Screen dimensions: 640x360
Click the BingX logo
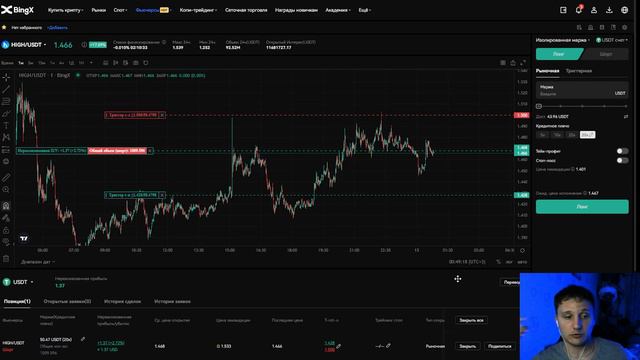(17, 10)
